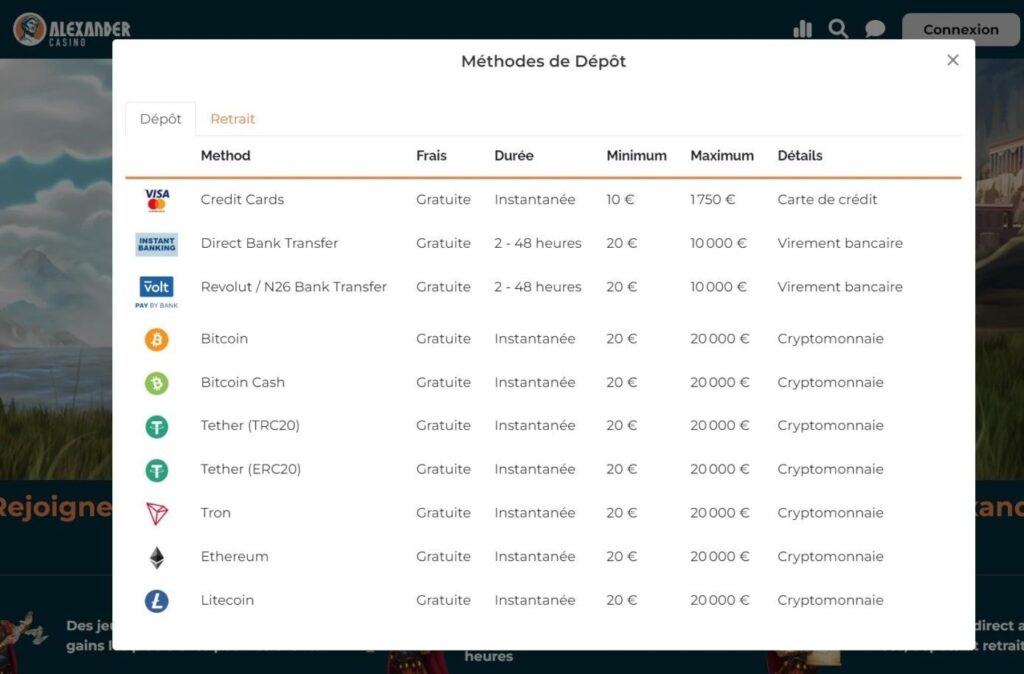Close the Méthodes de Dépôt dialog
The height and width of the screenshot is (674, 1024).
953,60
